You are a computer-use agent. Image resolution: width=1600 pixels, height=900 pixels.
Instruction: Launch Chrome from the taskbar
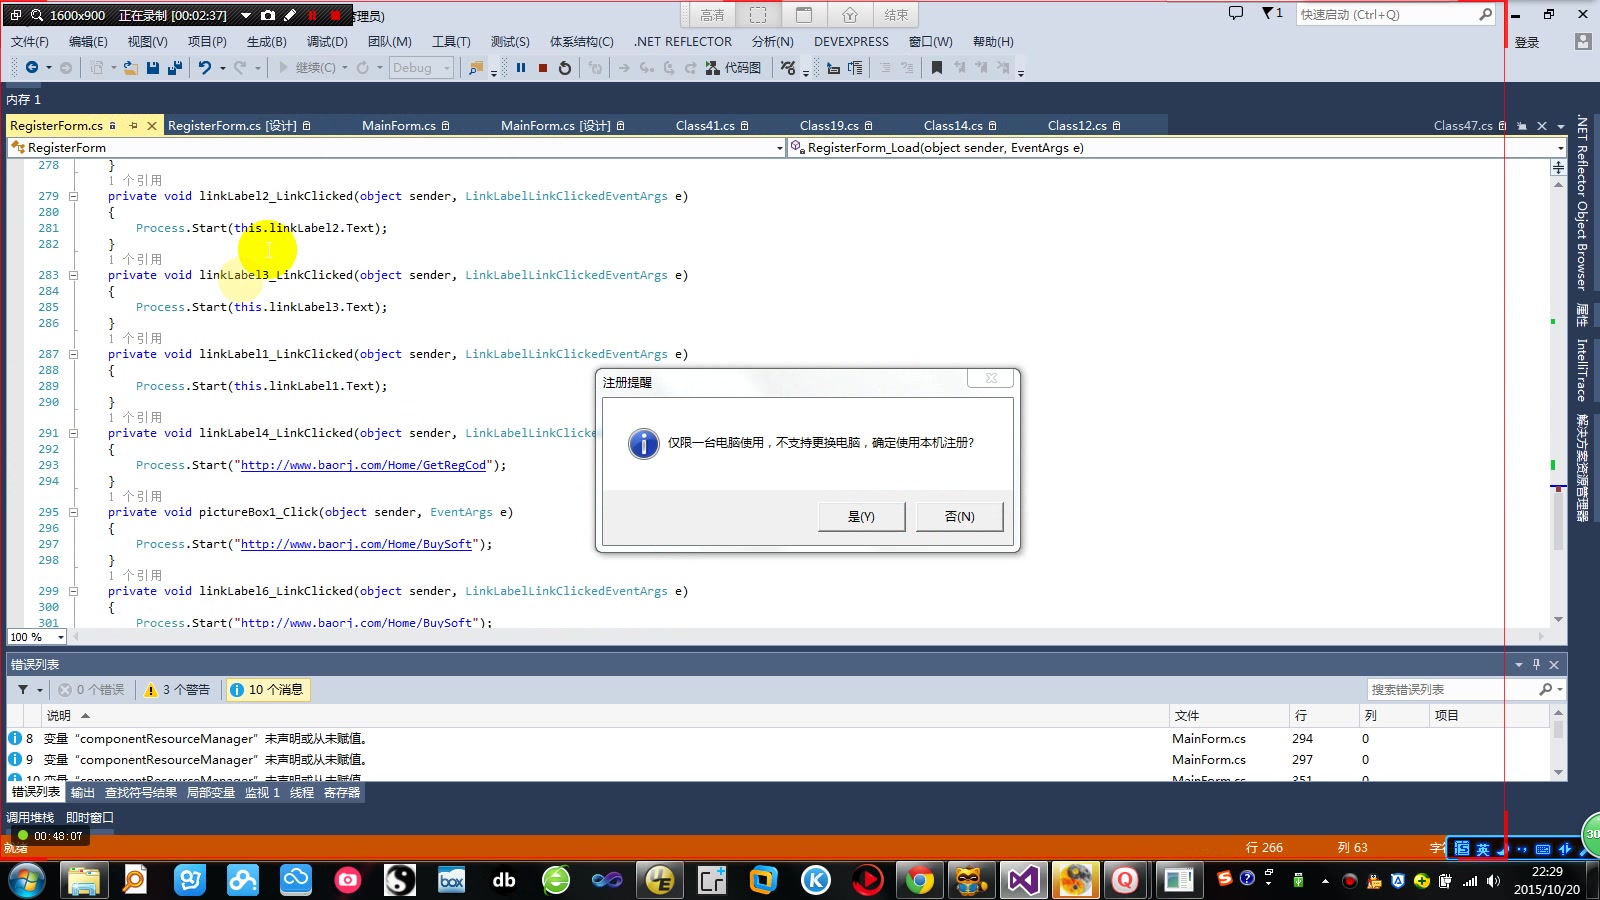click(x=920, y=881)
